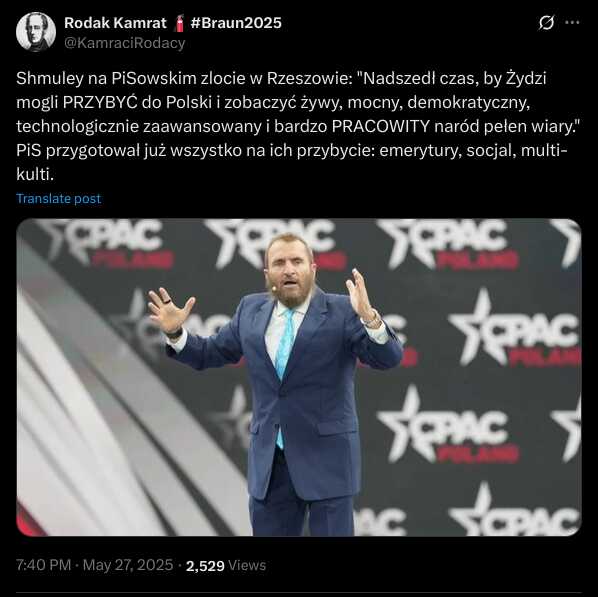Image resolution: width=598 pixels, height=597 pixels.
Task: Click the fire extinguisher emoji in name
Action: 179,23
